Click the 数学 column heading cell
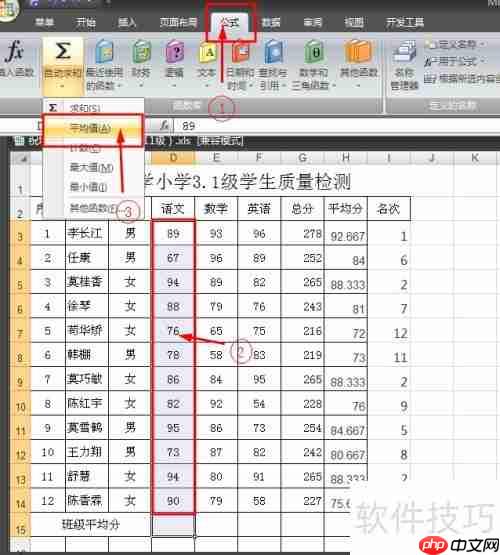 click(216, 209)
